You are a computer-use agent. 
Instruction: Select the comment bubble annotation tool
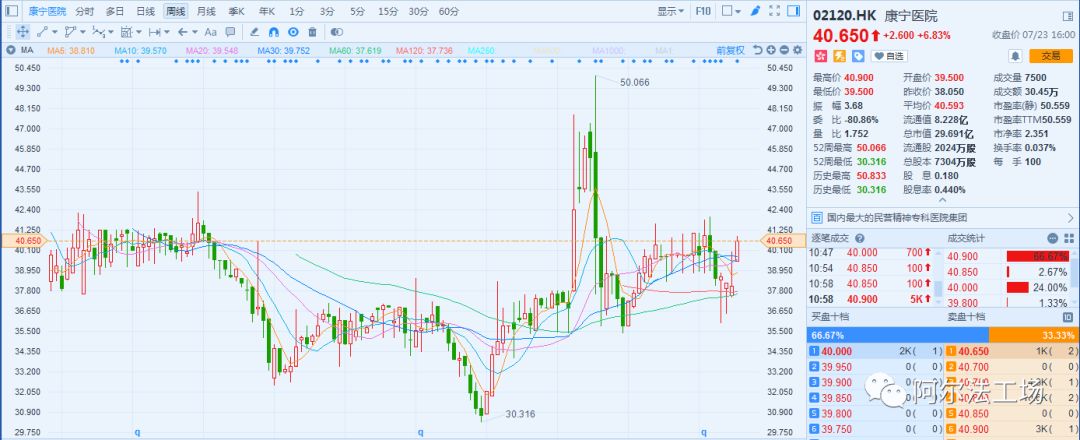(230, 32)
